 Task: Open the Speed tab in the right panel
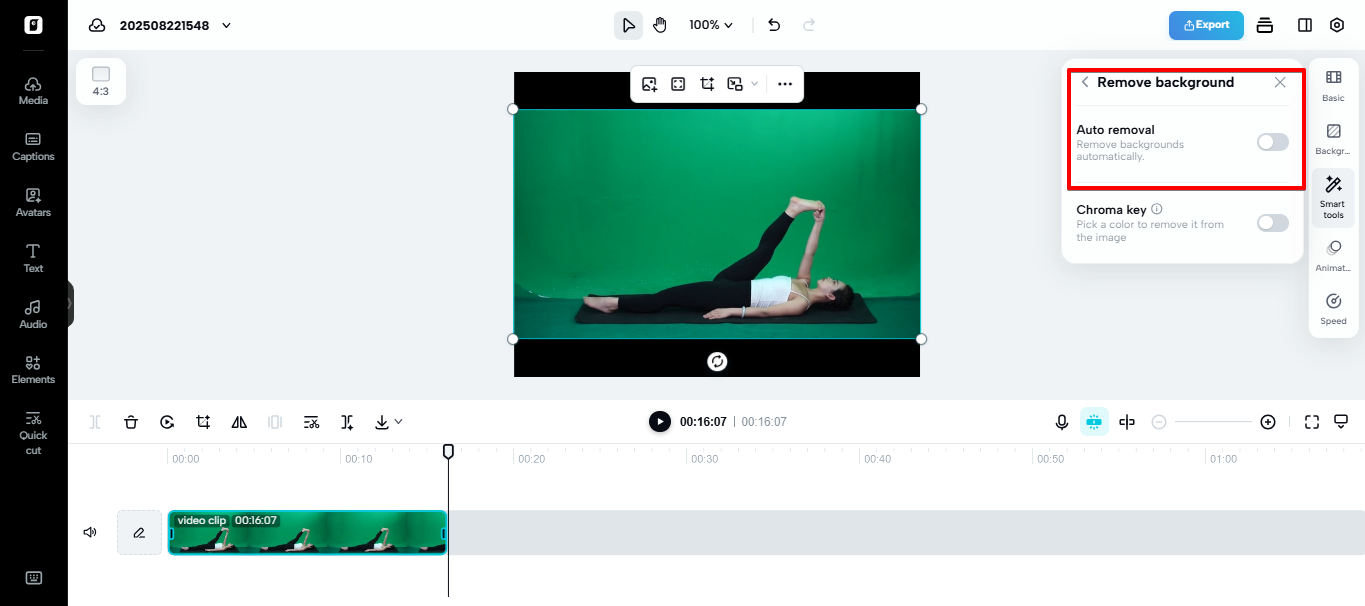coord(1333,308)
